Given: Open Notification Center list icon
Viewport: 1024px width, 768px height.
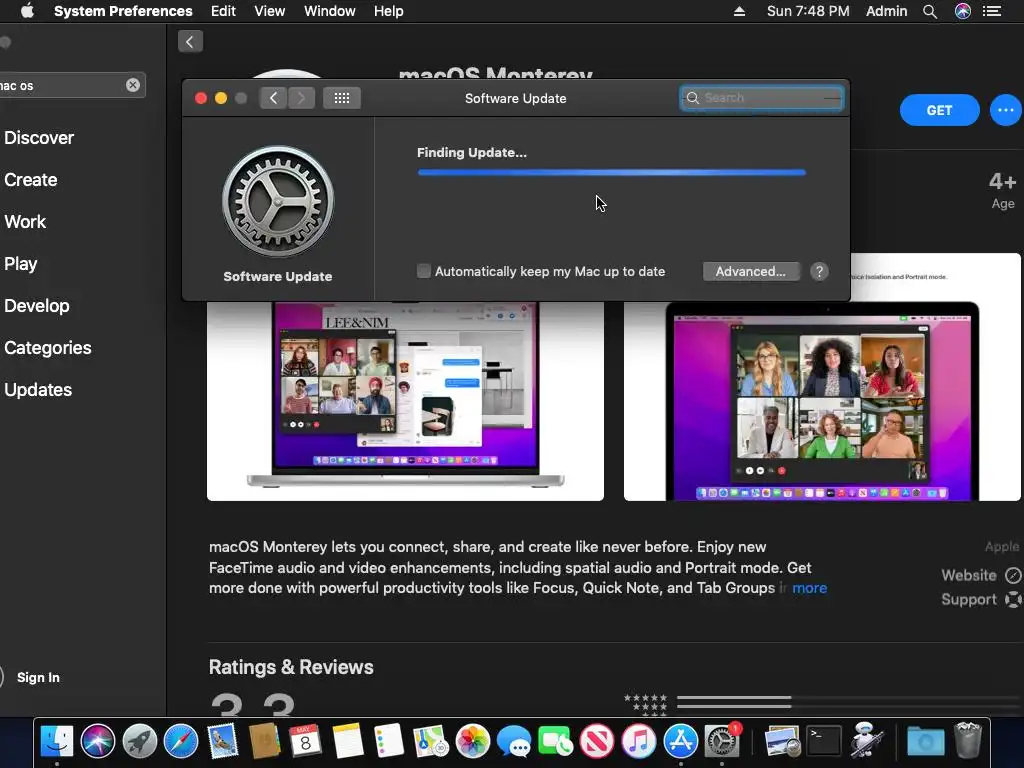Looking at the screenshot, I should (992, 11).
